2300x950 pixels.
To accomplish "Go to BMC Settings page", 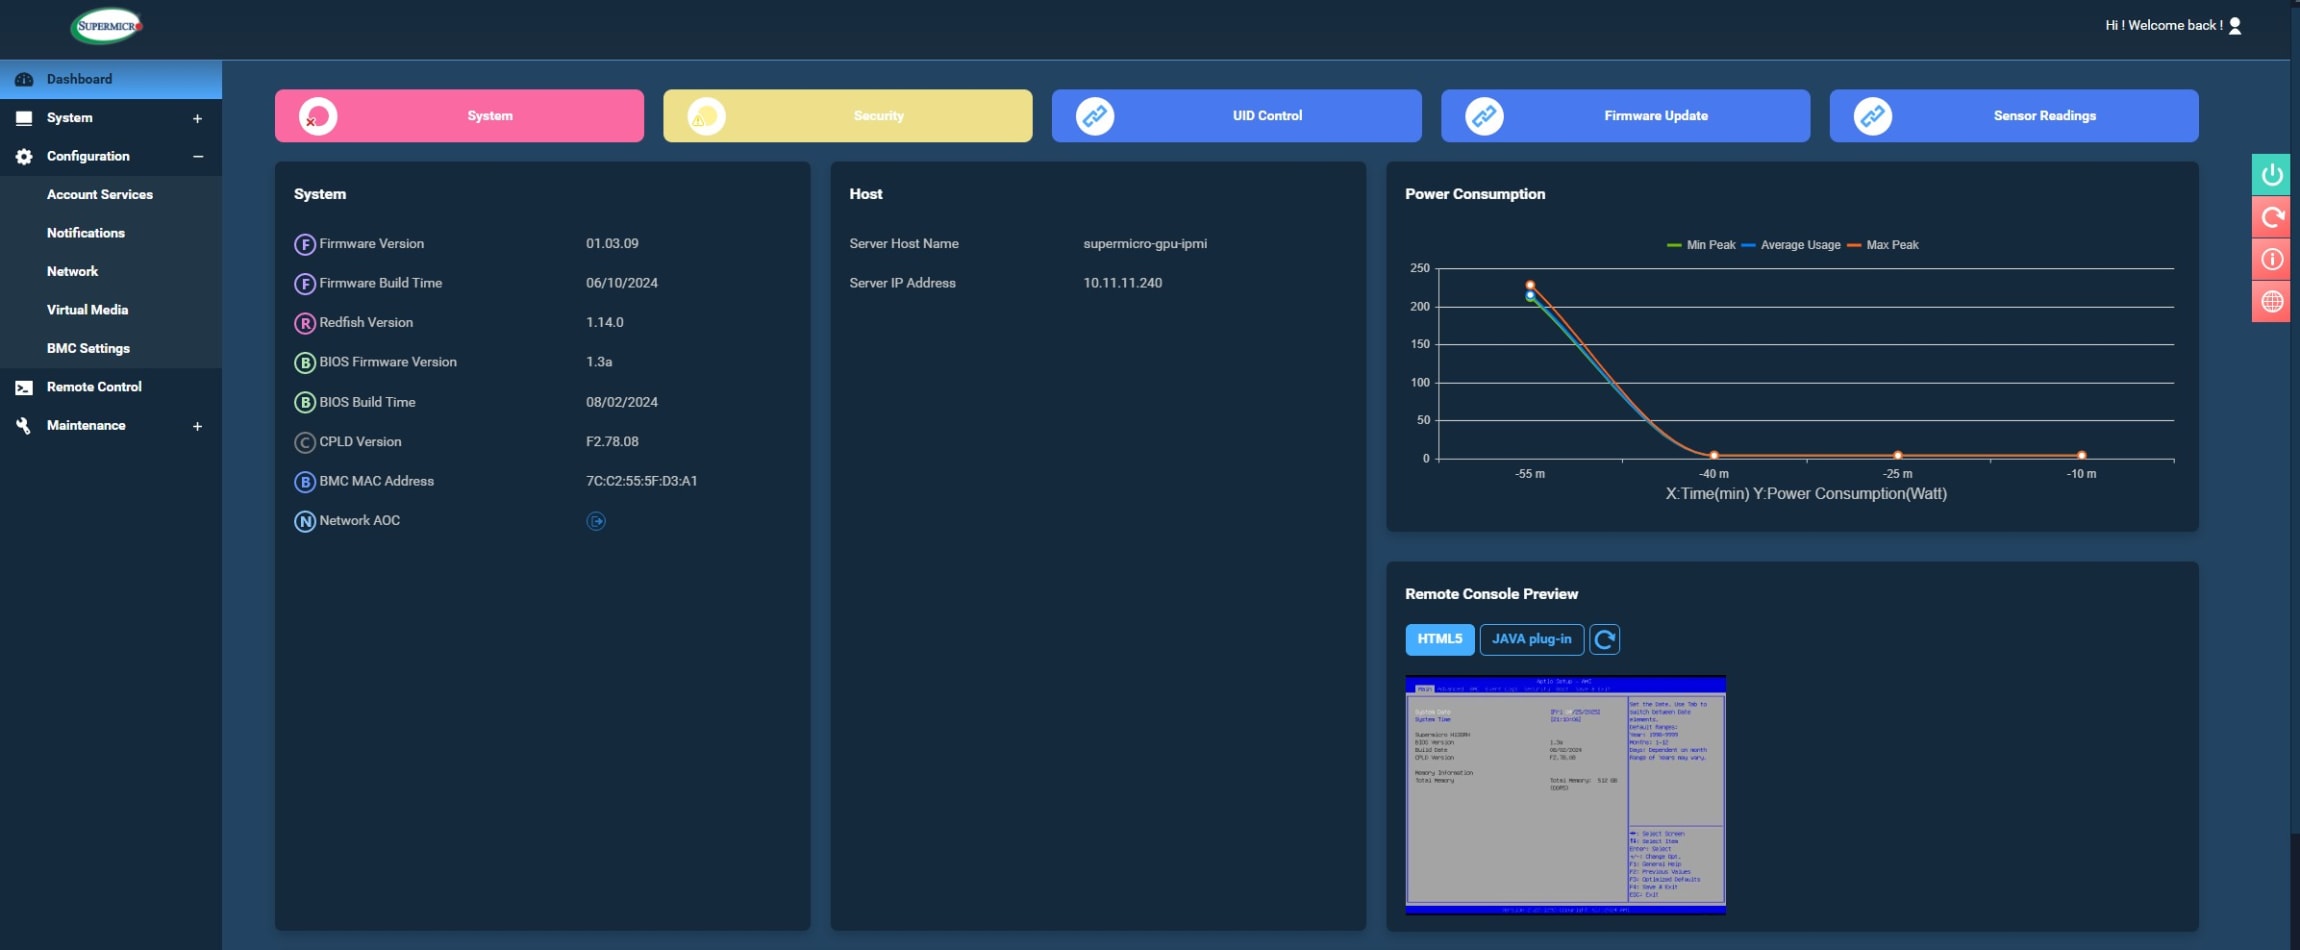I will (x=88, y=349).
